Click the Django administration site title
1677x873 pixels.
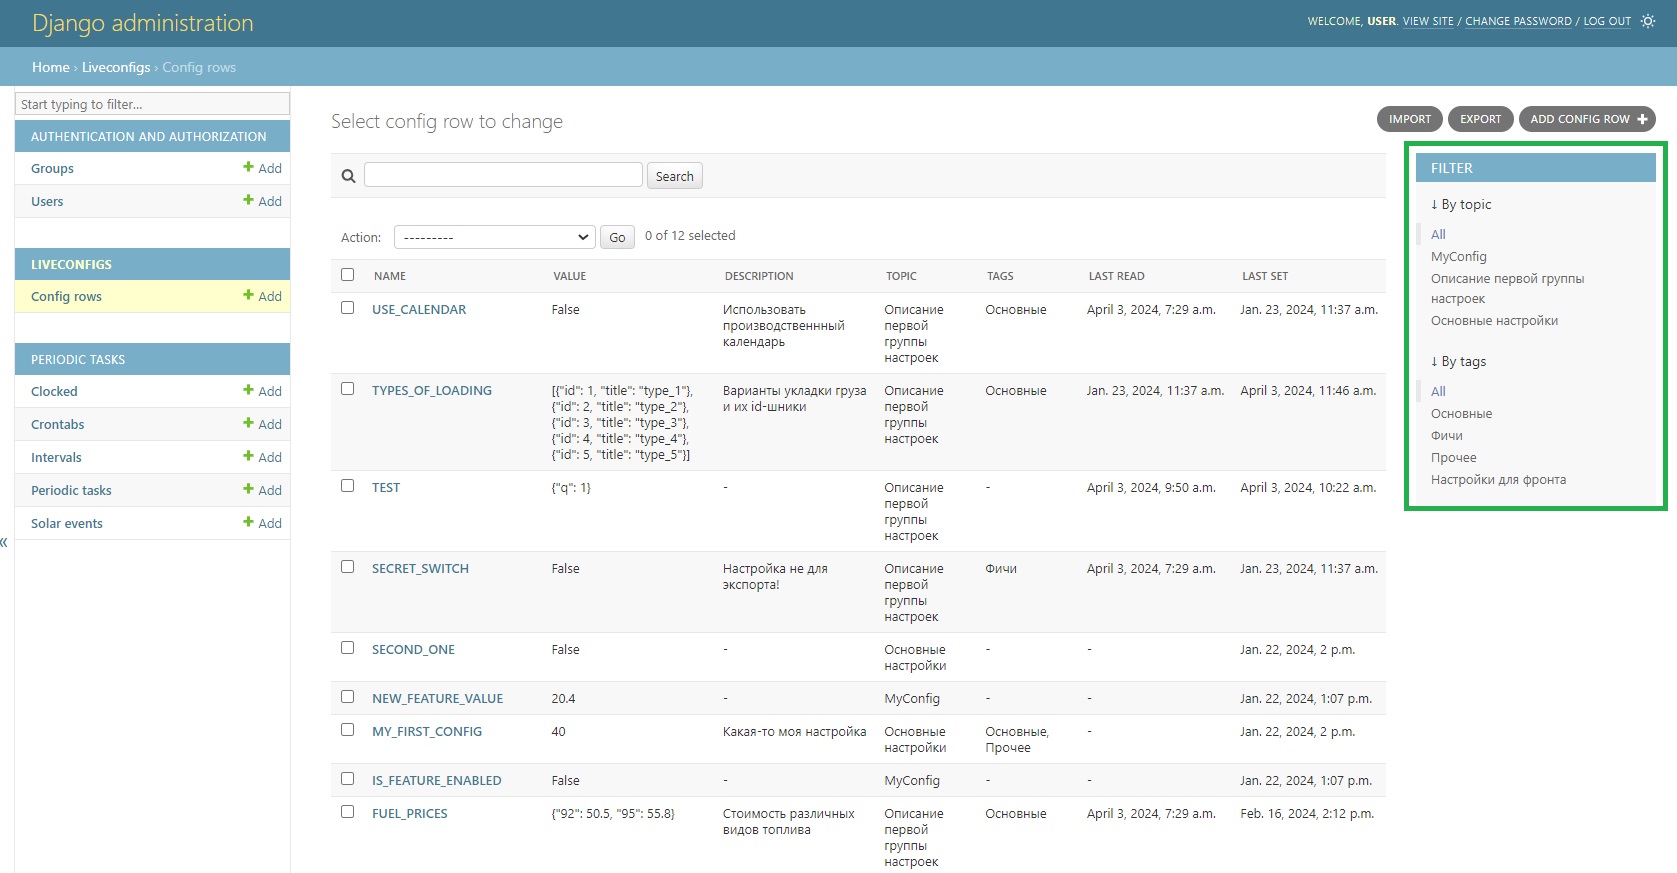coord(143,23)
